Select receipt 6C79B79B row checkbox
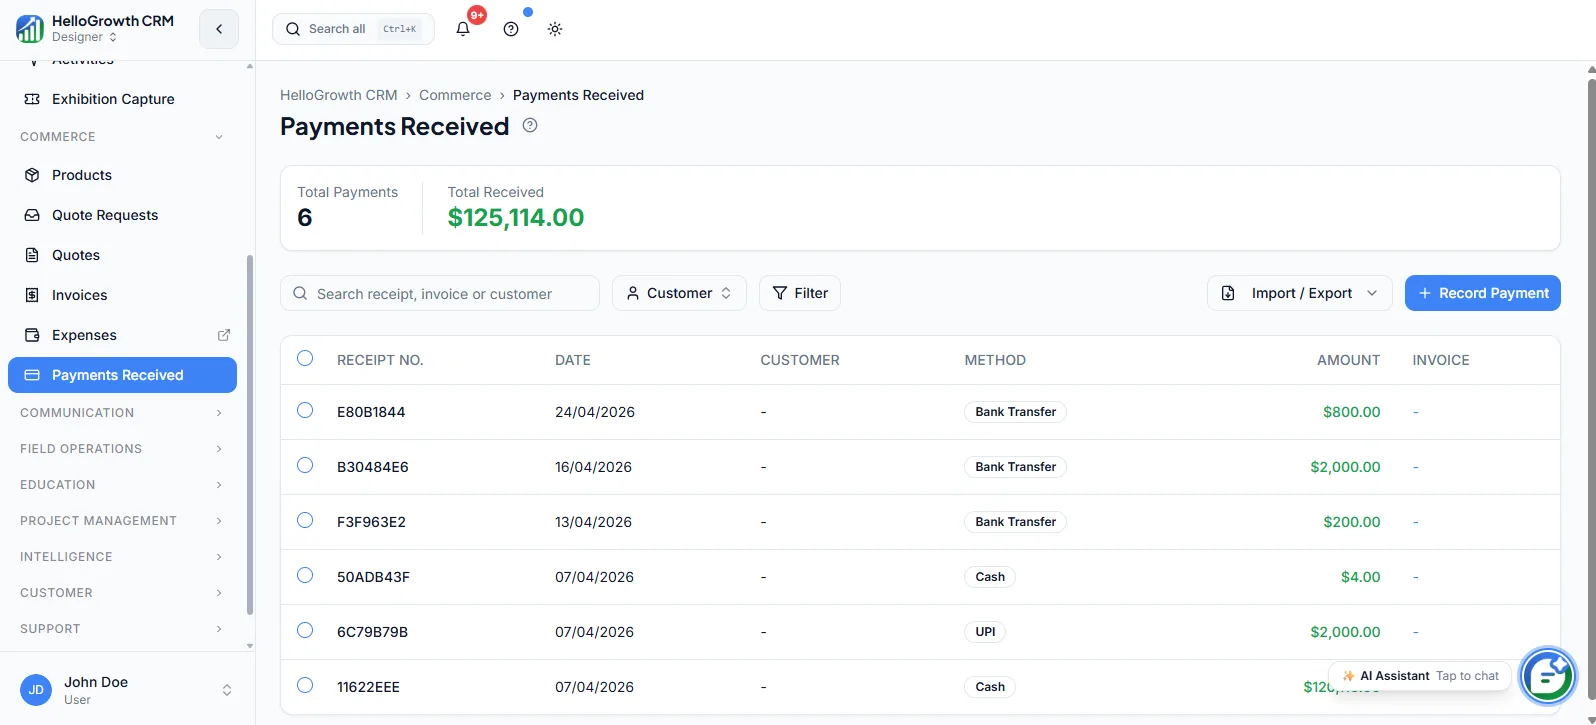The height and width of the screenshot is (725, 1596). [305, 630]
